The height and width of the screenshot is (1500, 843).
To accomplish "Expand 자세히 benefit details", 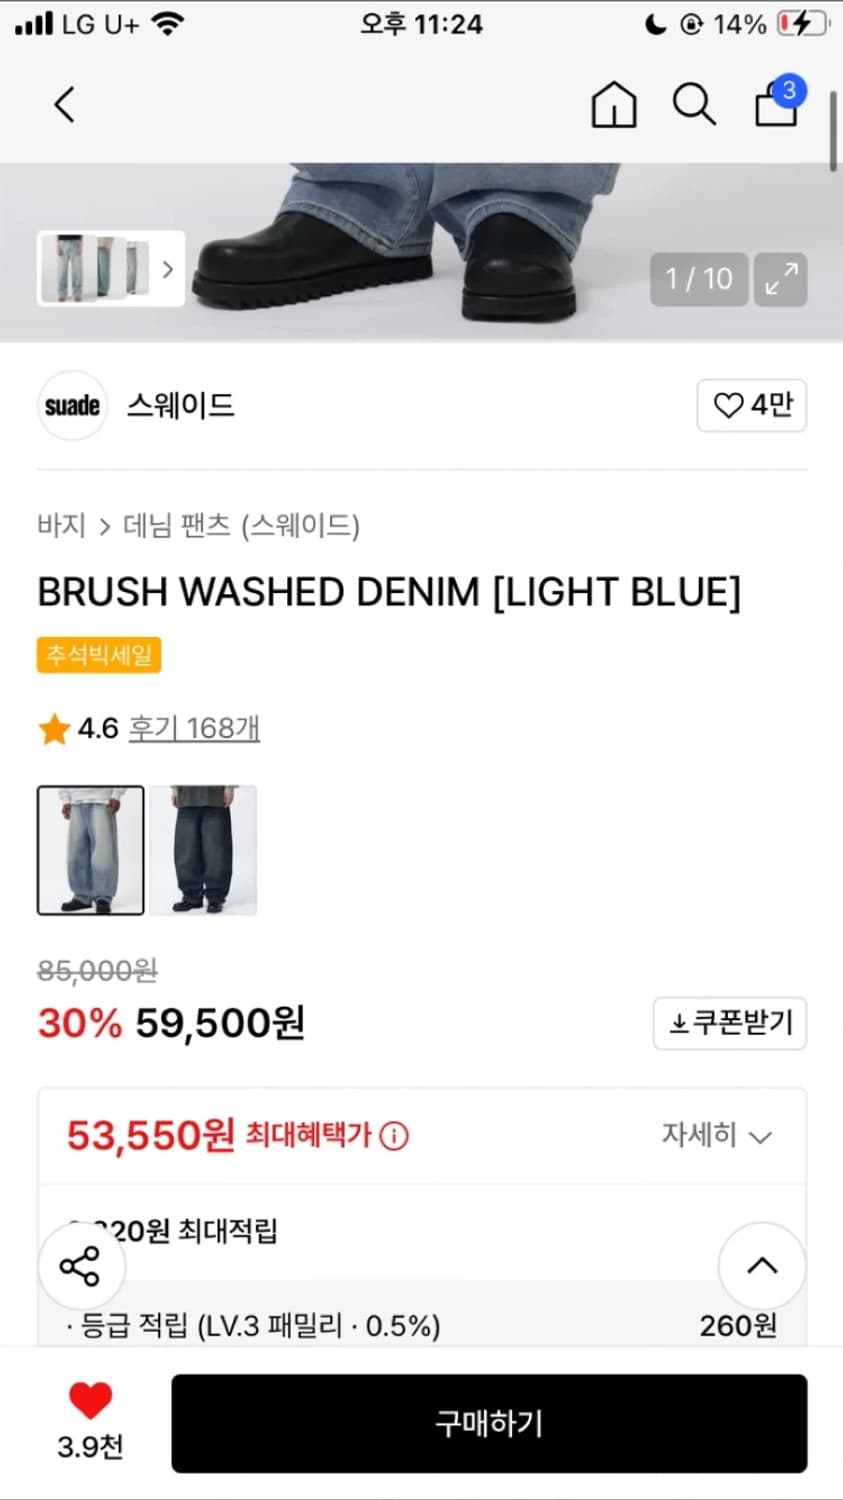I will 717,1136.
